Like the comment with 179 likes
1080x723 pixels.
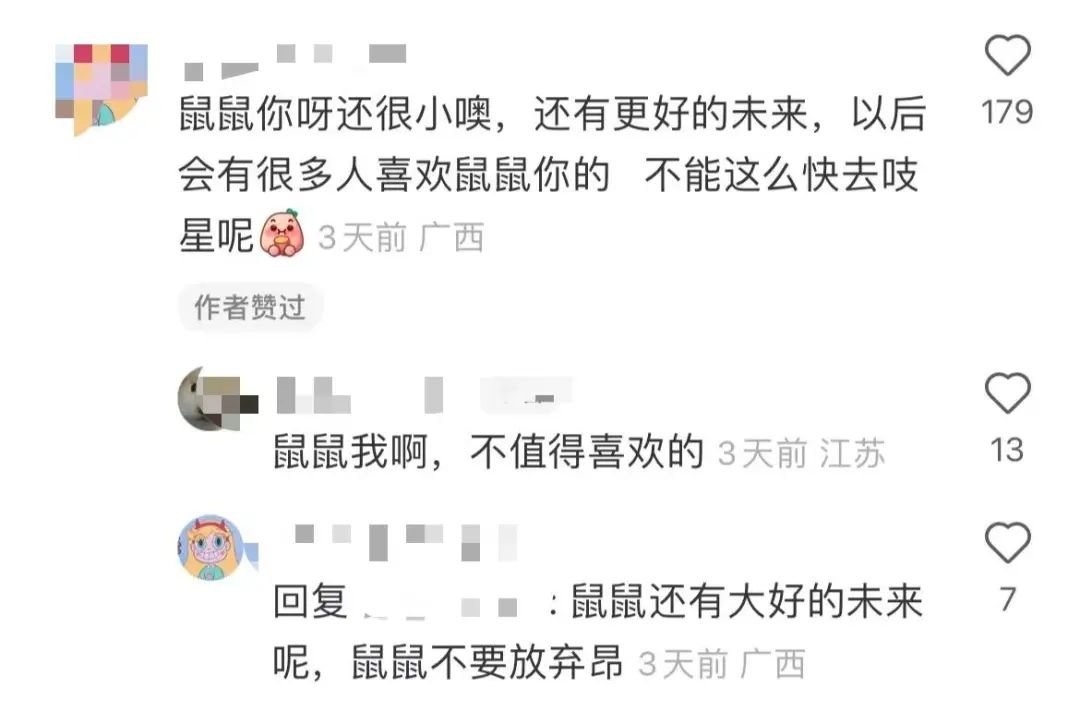pos(1008,54)
